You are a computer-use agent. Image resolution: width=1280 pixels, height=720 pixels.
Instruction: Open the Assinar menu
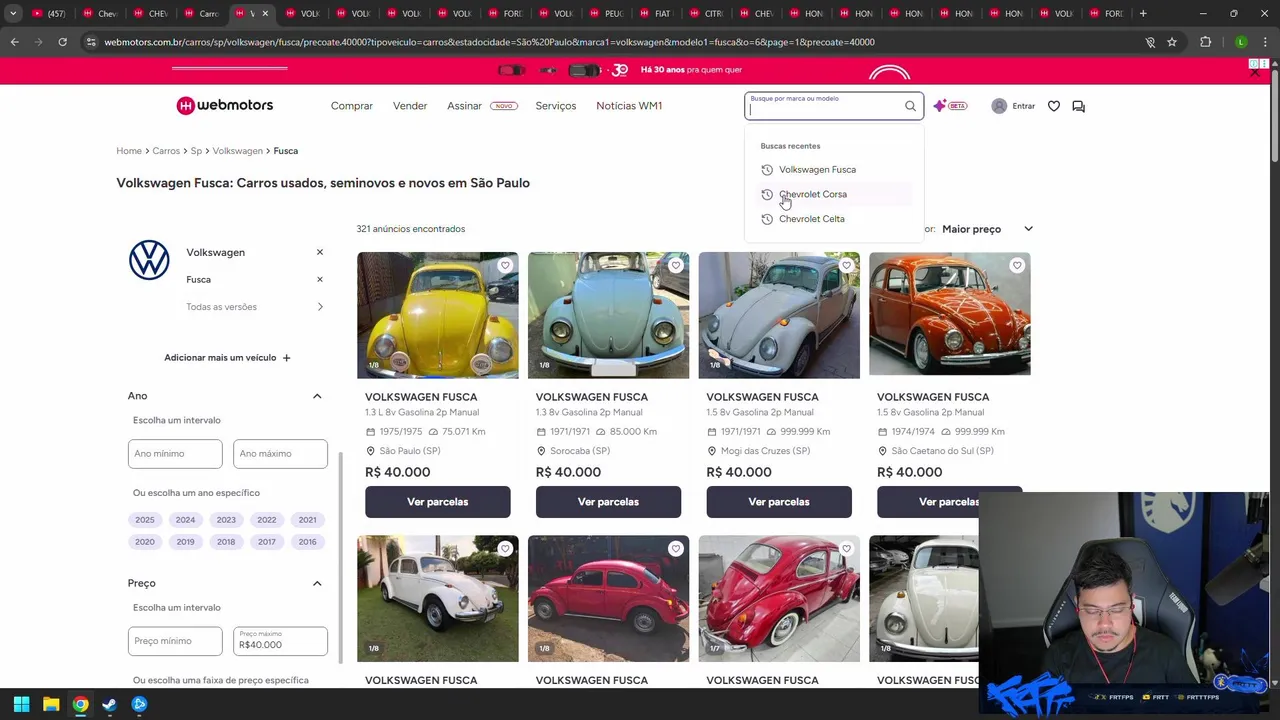[464, 106]
